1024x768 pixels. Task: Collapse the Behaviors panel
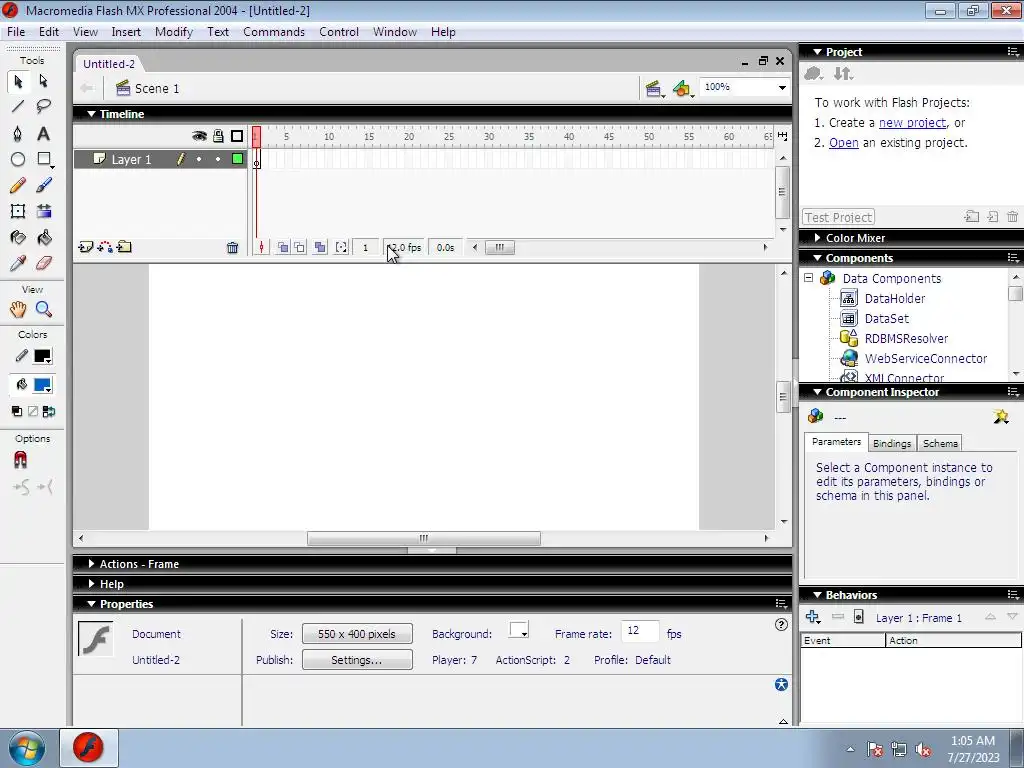point(817,595)
